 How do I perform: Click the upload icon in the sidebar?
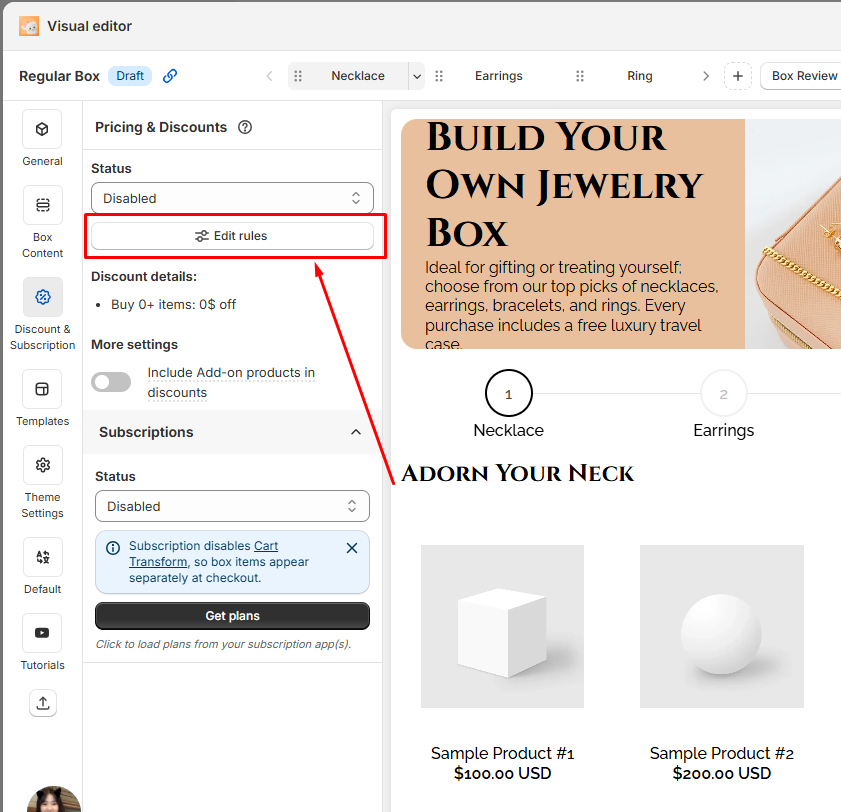pyautogui.click(x=42, y=703)
